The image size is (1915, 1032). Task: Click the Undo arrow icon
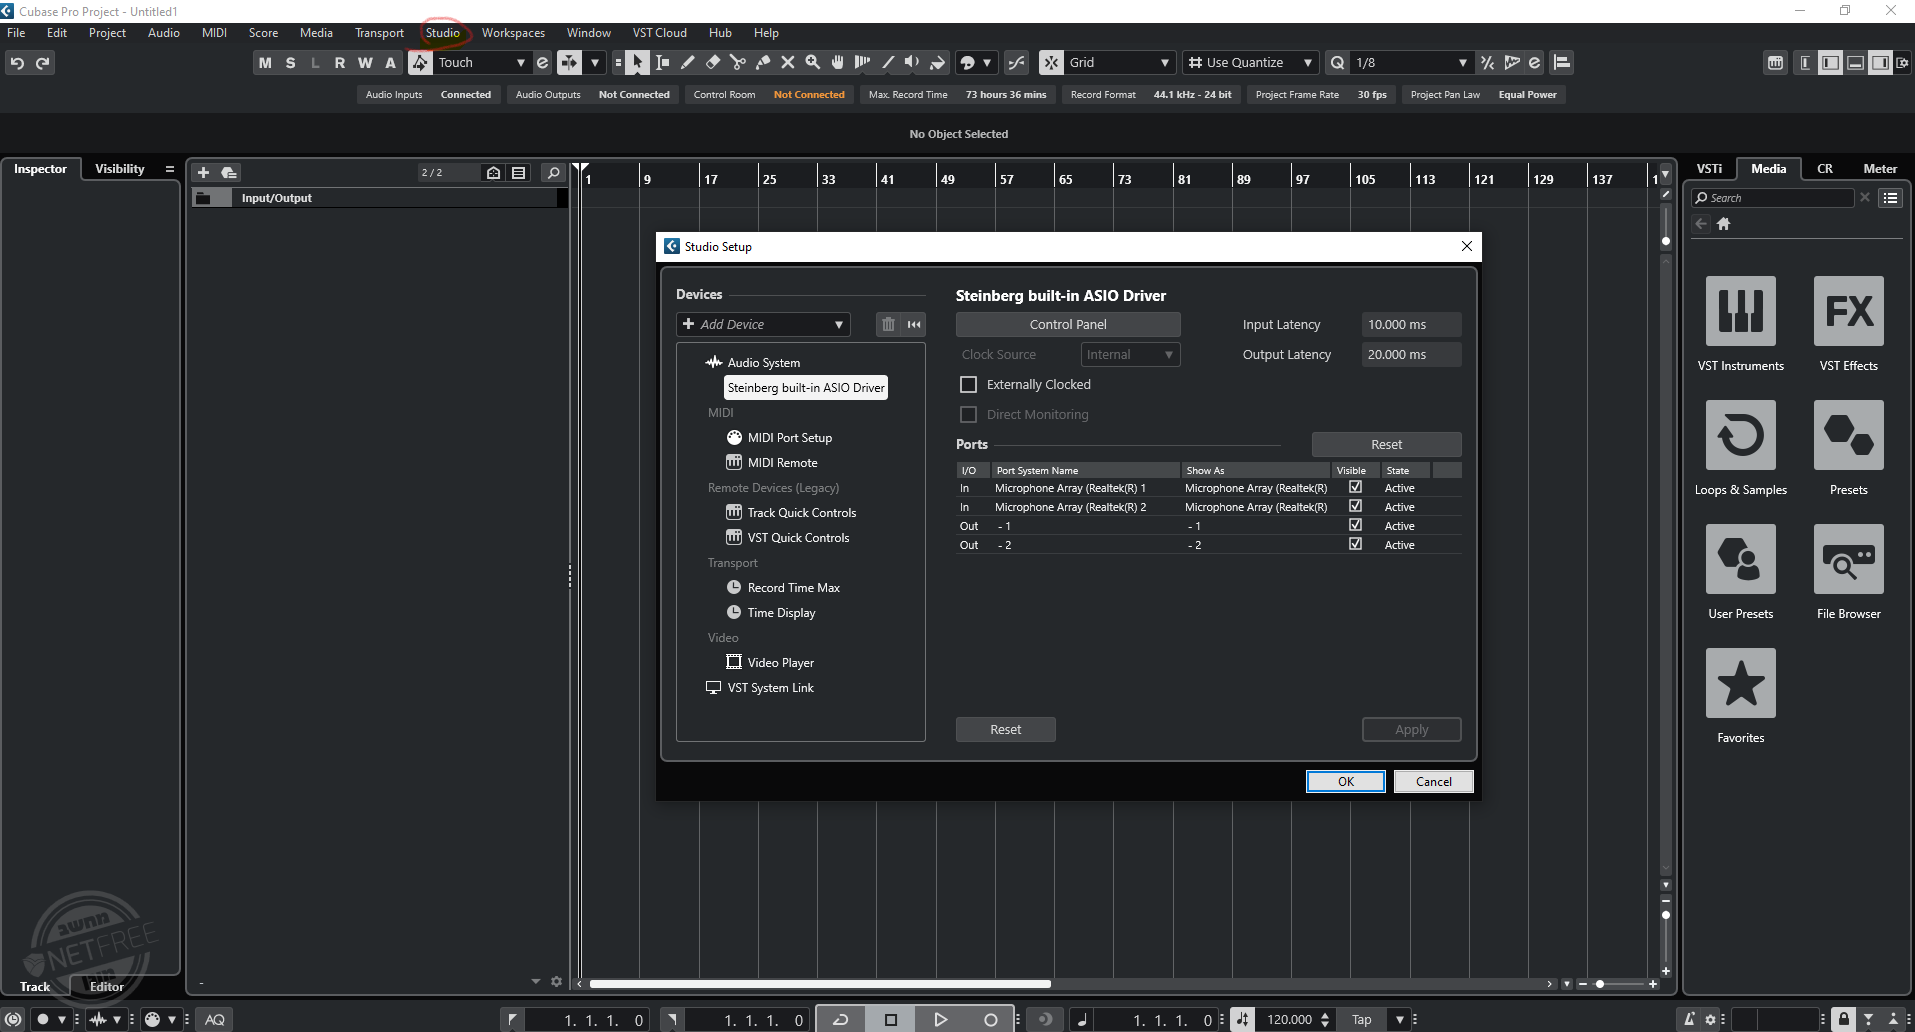coord(17,63)
